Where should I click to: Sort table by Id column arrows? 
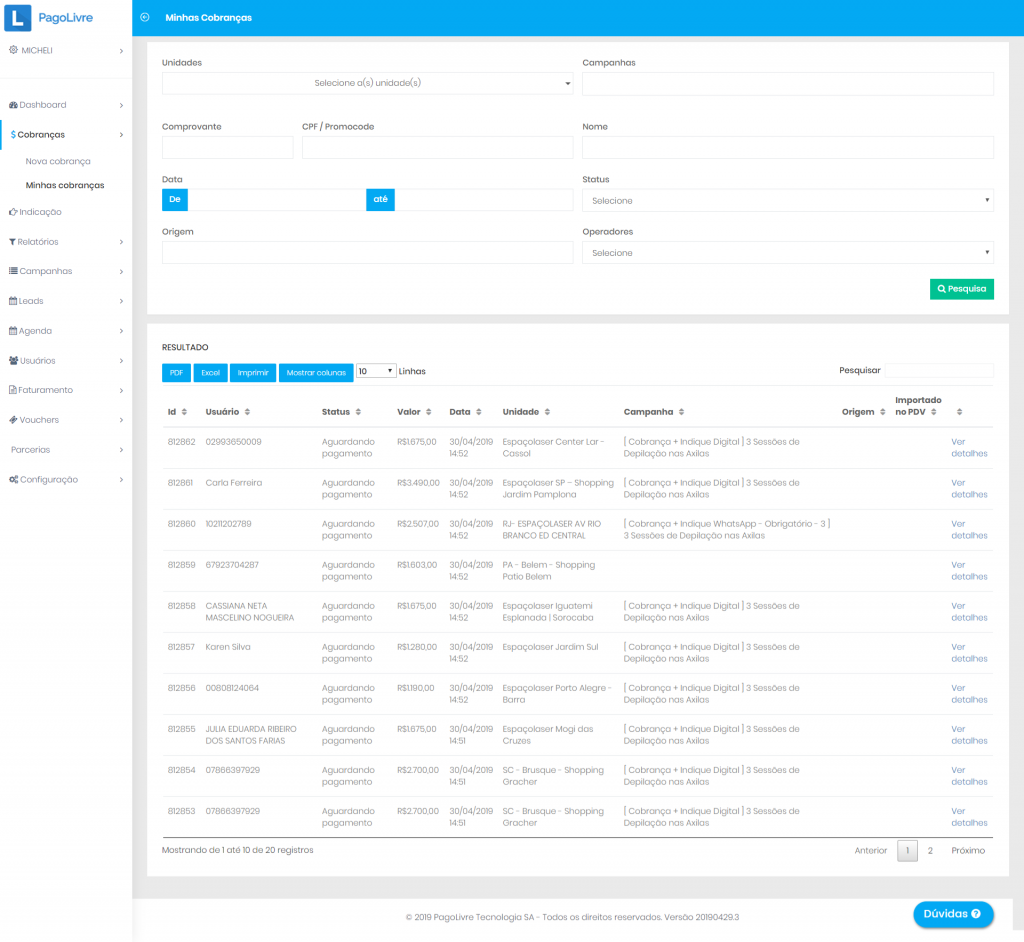[185, 412]
